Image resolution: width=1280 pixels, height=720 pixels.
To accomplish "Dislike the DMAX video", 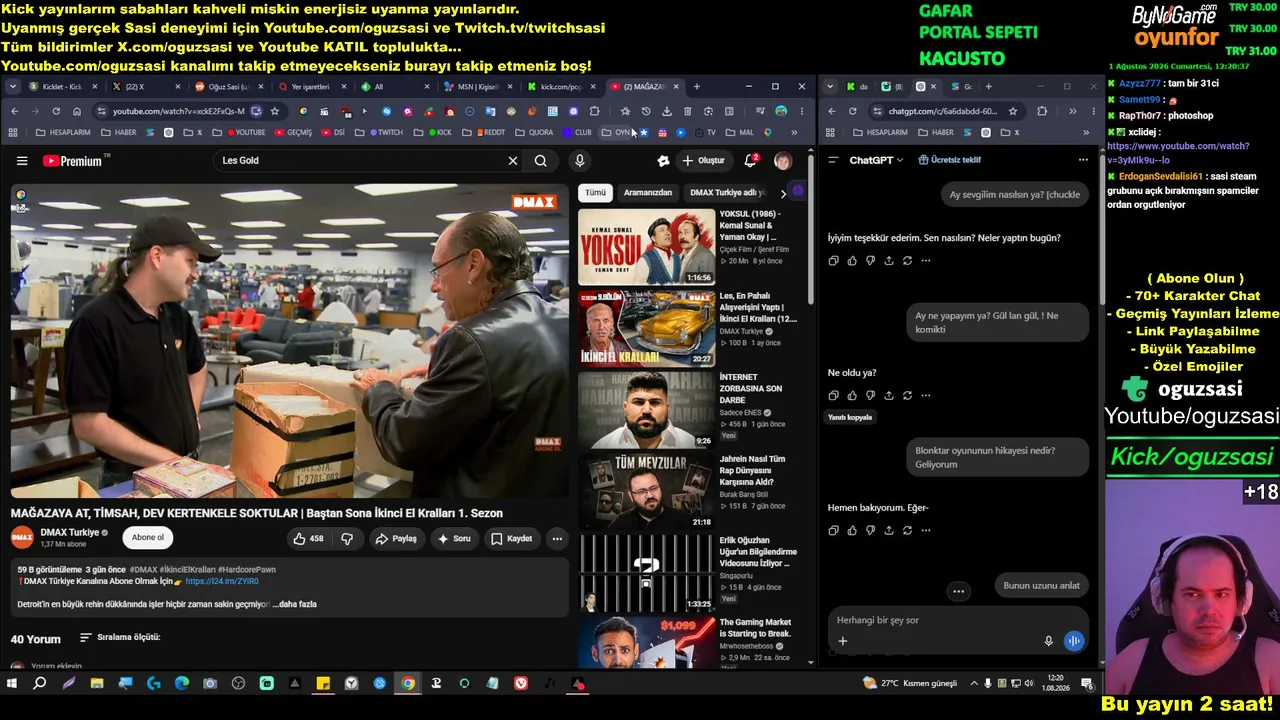I will click(347, 538).
